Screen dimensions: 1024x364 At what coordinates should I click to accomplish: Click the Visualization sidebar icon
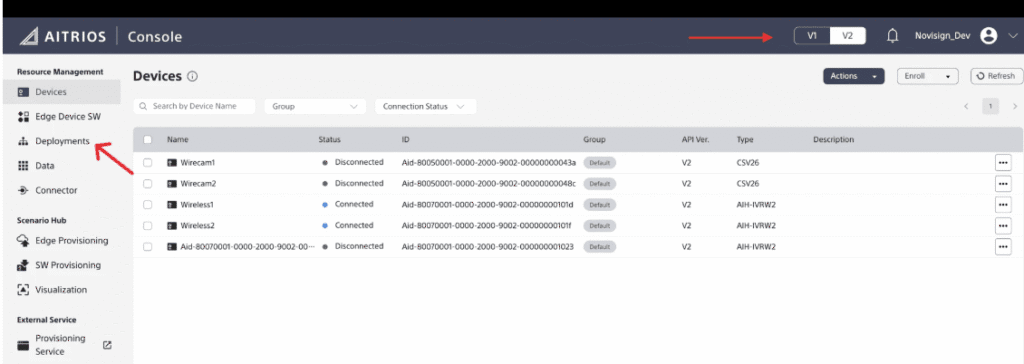pyautogui.click(x=23, y=290)
